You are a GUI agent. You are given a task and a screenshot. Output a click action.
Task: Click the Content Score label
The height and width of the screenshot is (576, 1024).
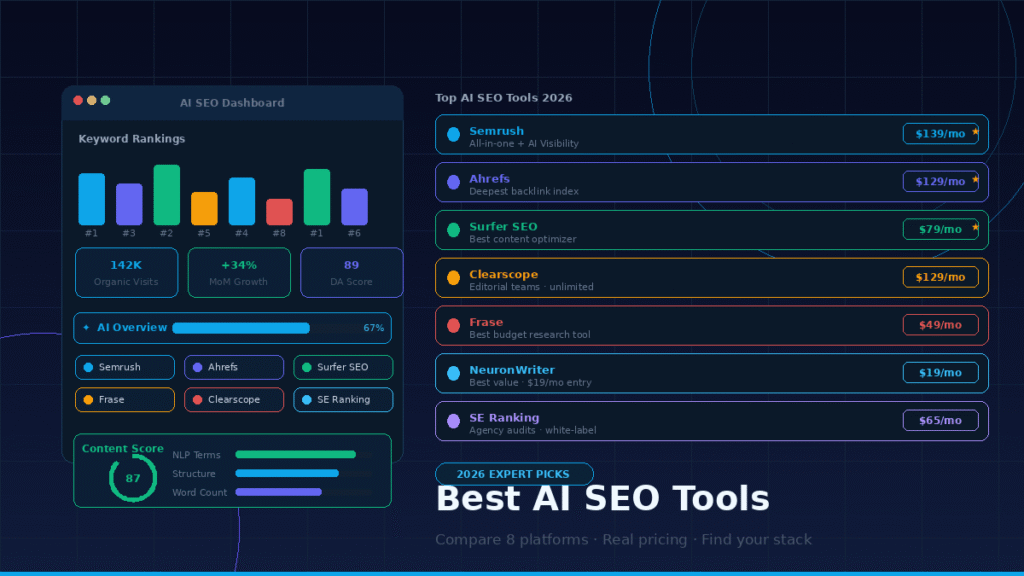[x=123, y=449]
